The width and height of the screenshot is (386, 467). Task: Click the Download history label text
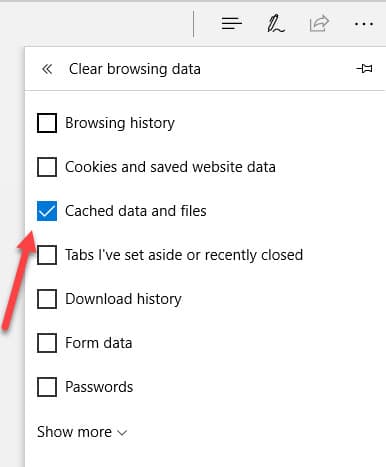point(123,299)
